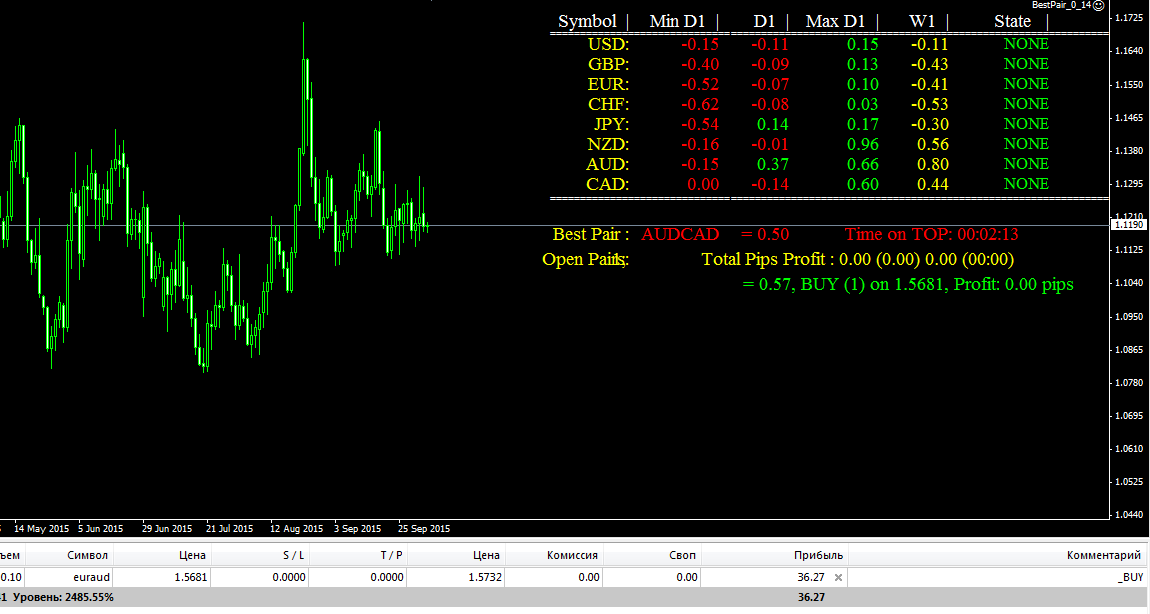Click the W1 header in indicator table
Screen dimensions: 1150x614
(923, 21)
